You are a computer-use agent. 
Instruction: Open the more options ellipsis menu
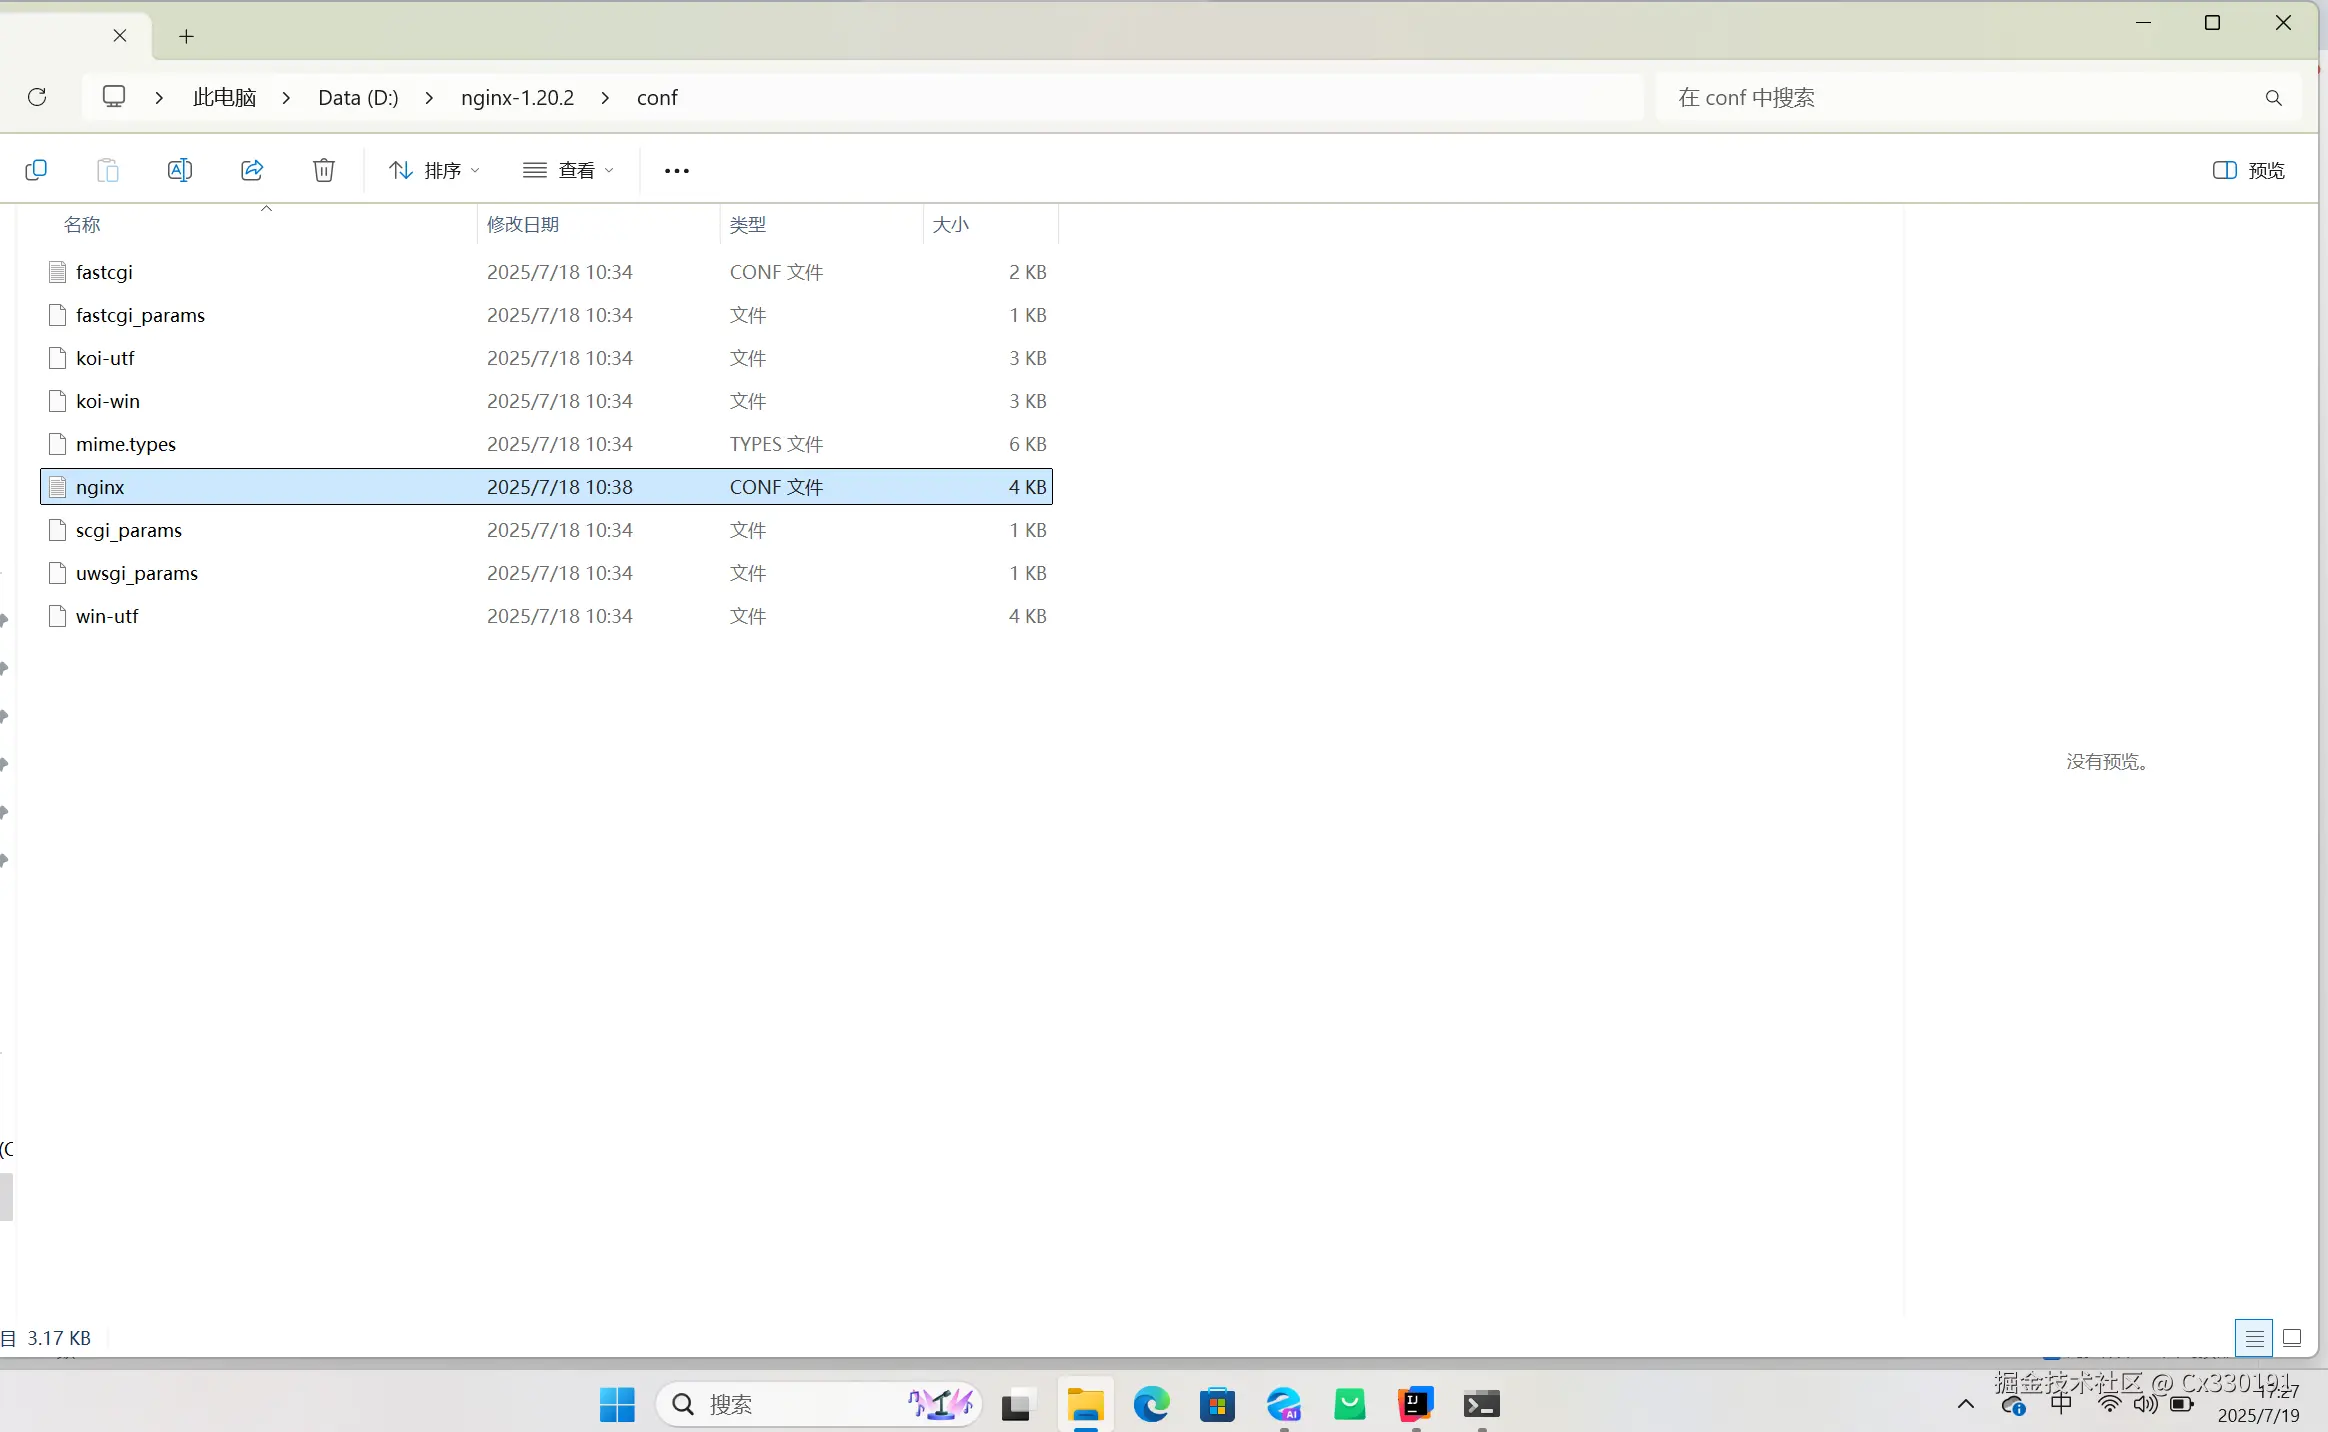(x=677, y=171)
